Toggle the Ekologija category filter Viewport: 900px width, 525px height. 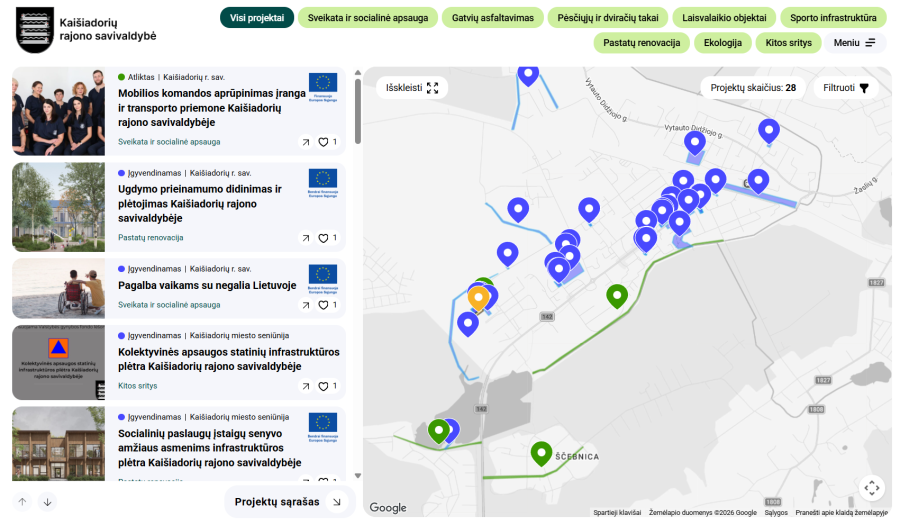tap(723, 43)
